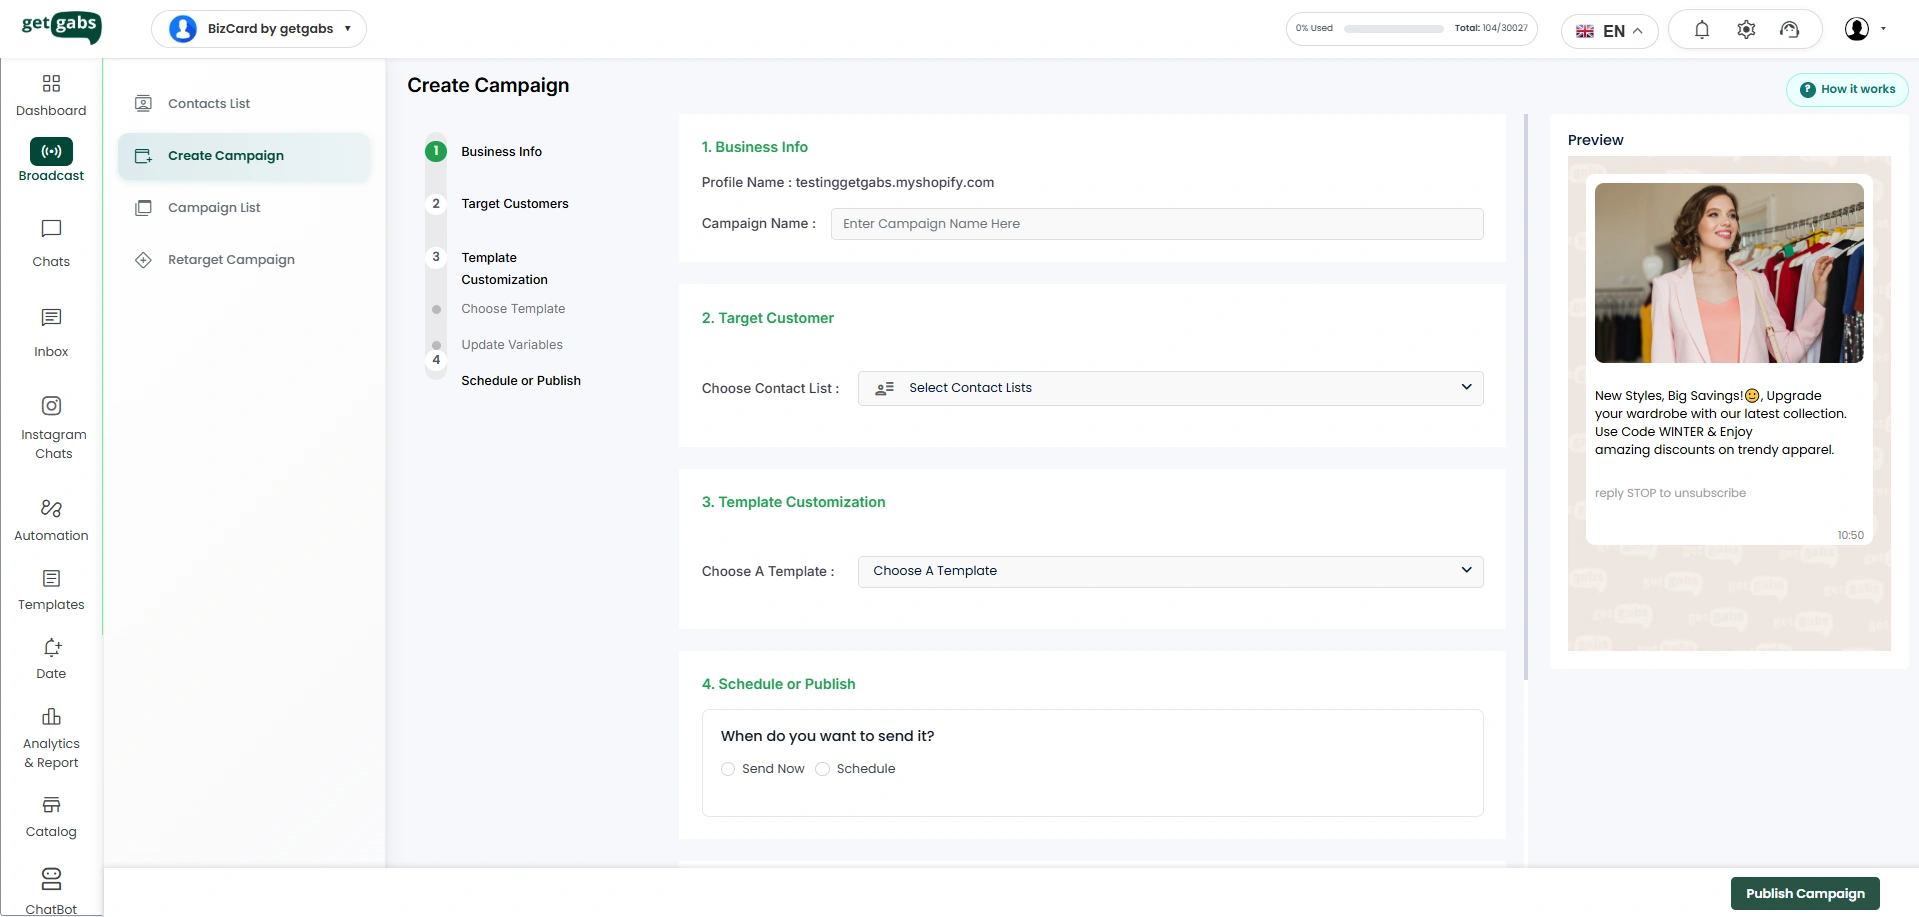Open the Chats sidebar icon
The image size is (1919, 917).
pyautogui.click(x=51, y=229)
